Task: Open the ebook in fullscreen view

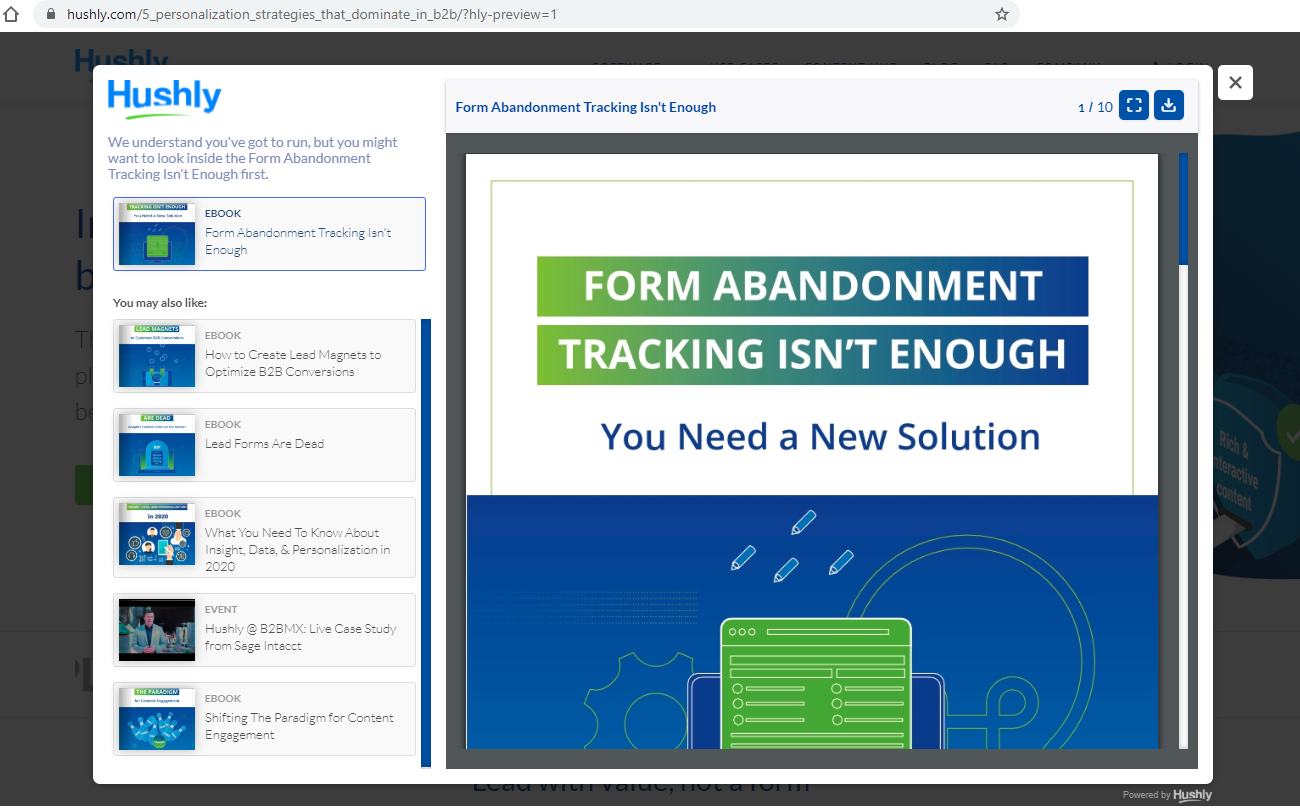Action: point(1134,105)
